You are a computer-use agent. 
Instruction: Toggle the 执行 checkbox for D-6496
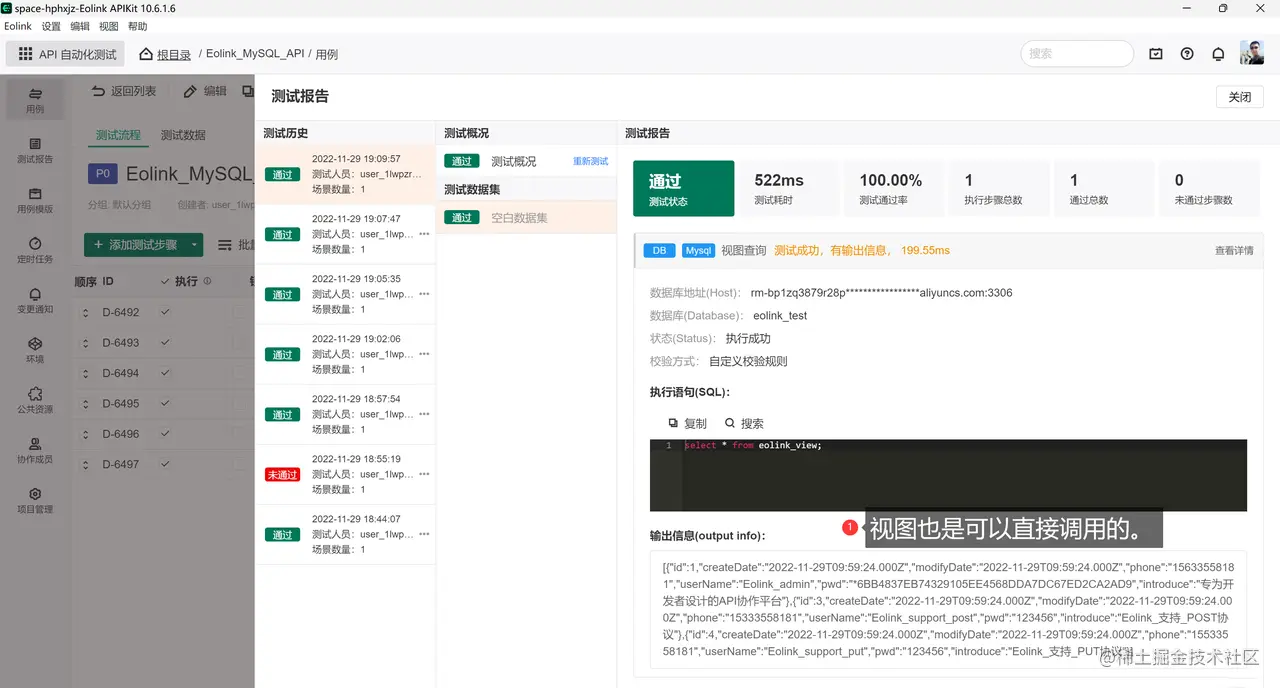tap(166, 434)
